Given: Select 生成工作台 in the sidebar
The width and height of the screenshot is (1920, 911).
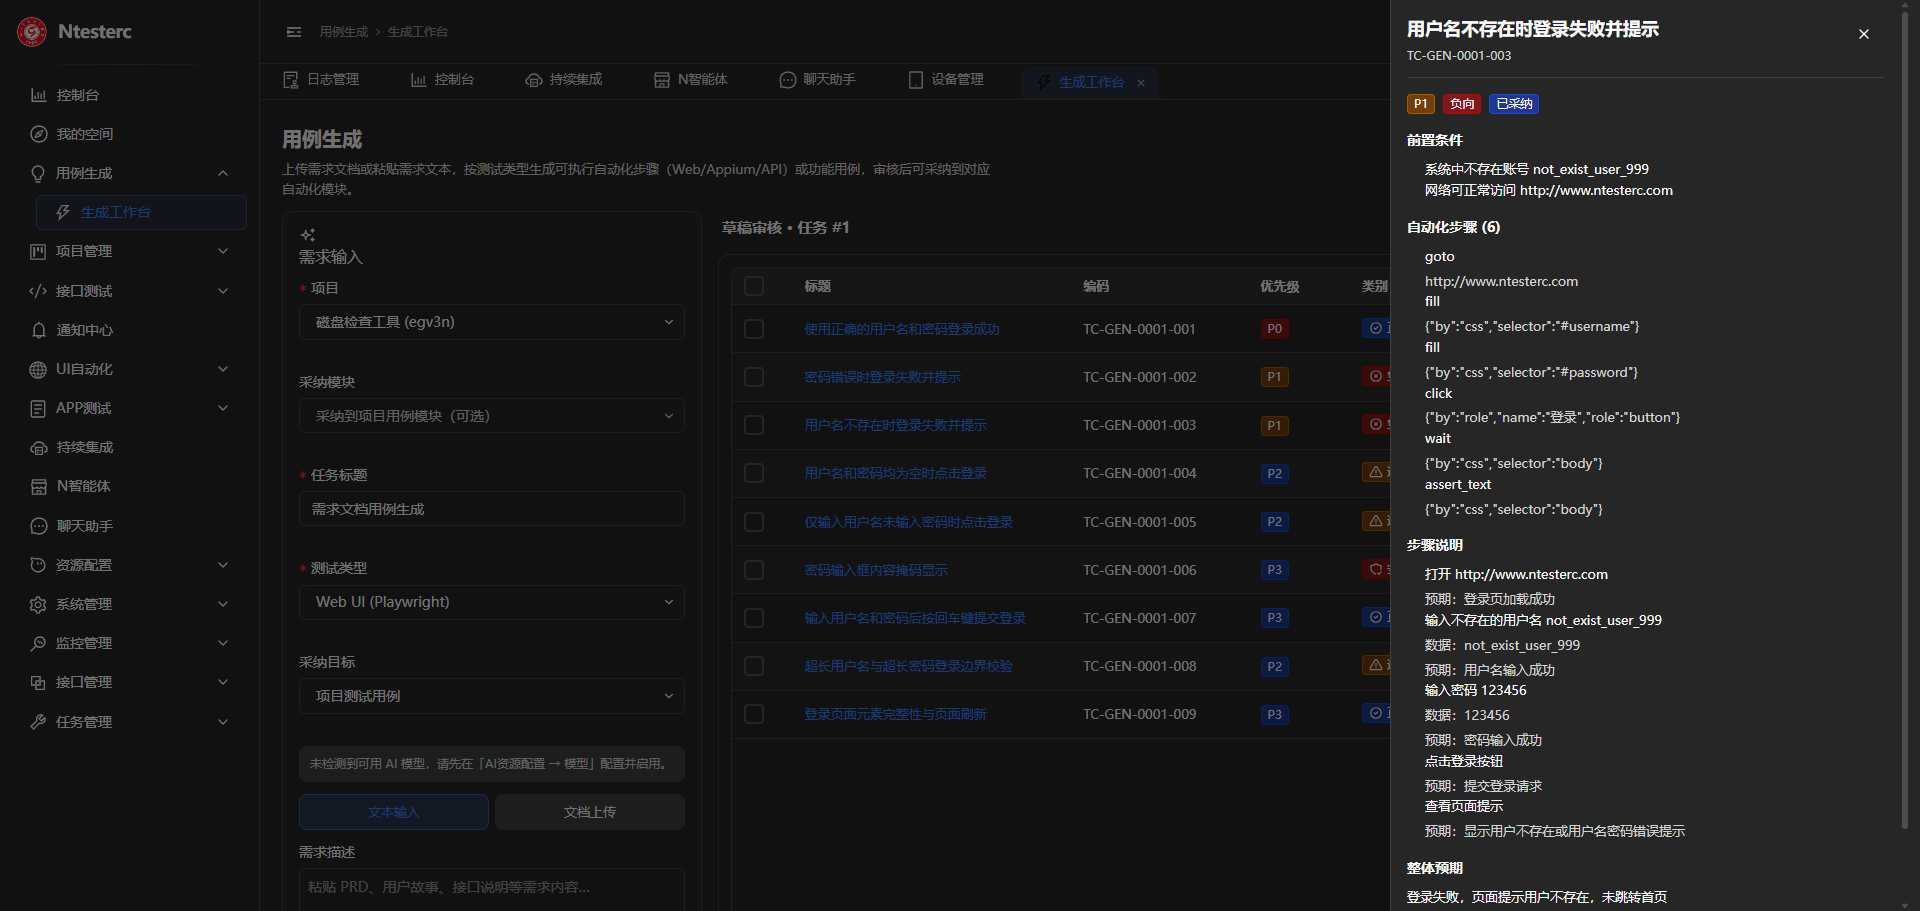Looking at the screenshot, I should pyautogui.click(x=141, y=212).
